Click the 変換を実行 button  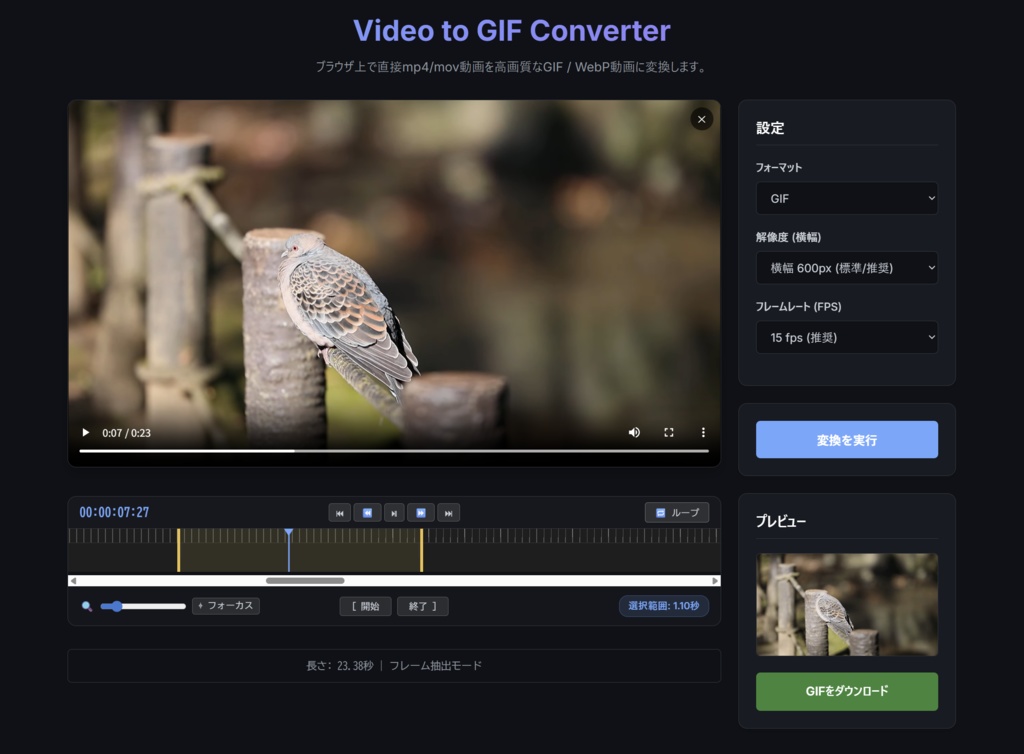point(846,439)
